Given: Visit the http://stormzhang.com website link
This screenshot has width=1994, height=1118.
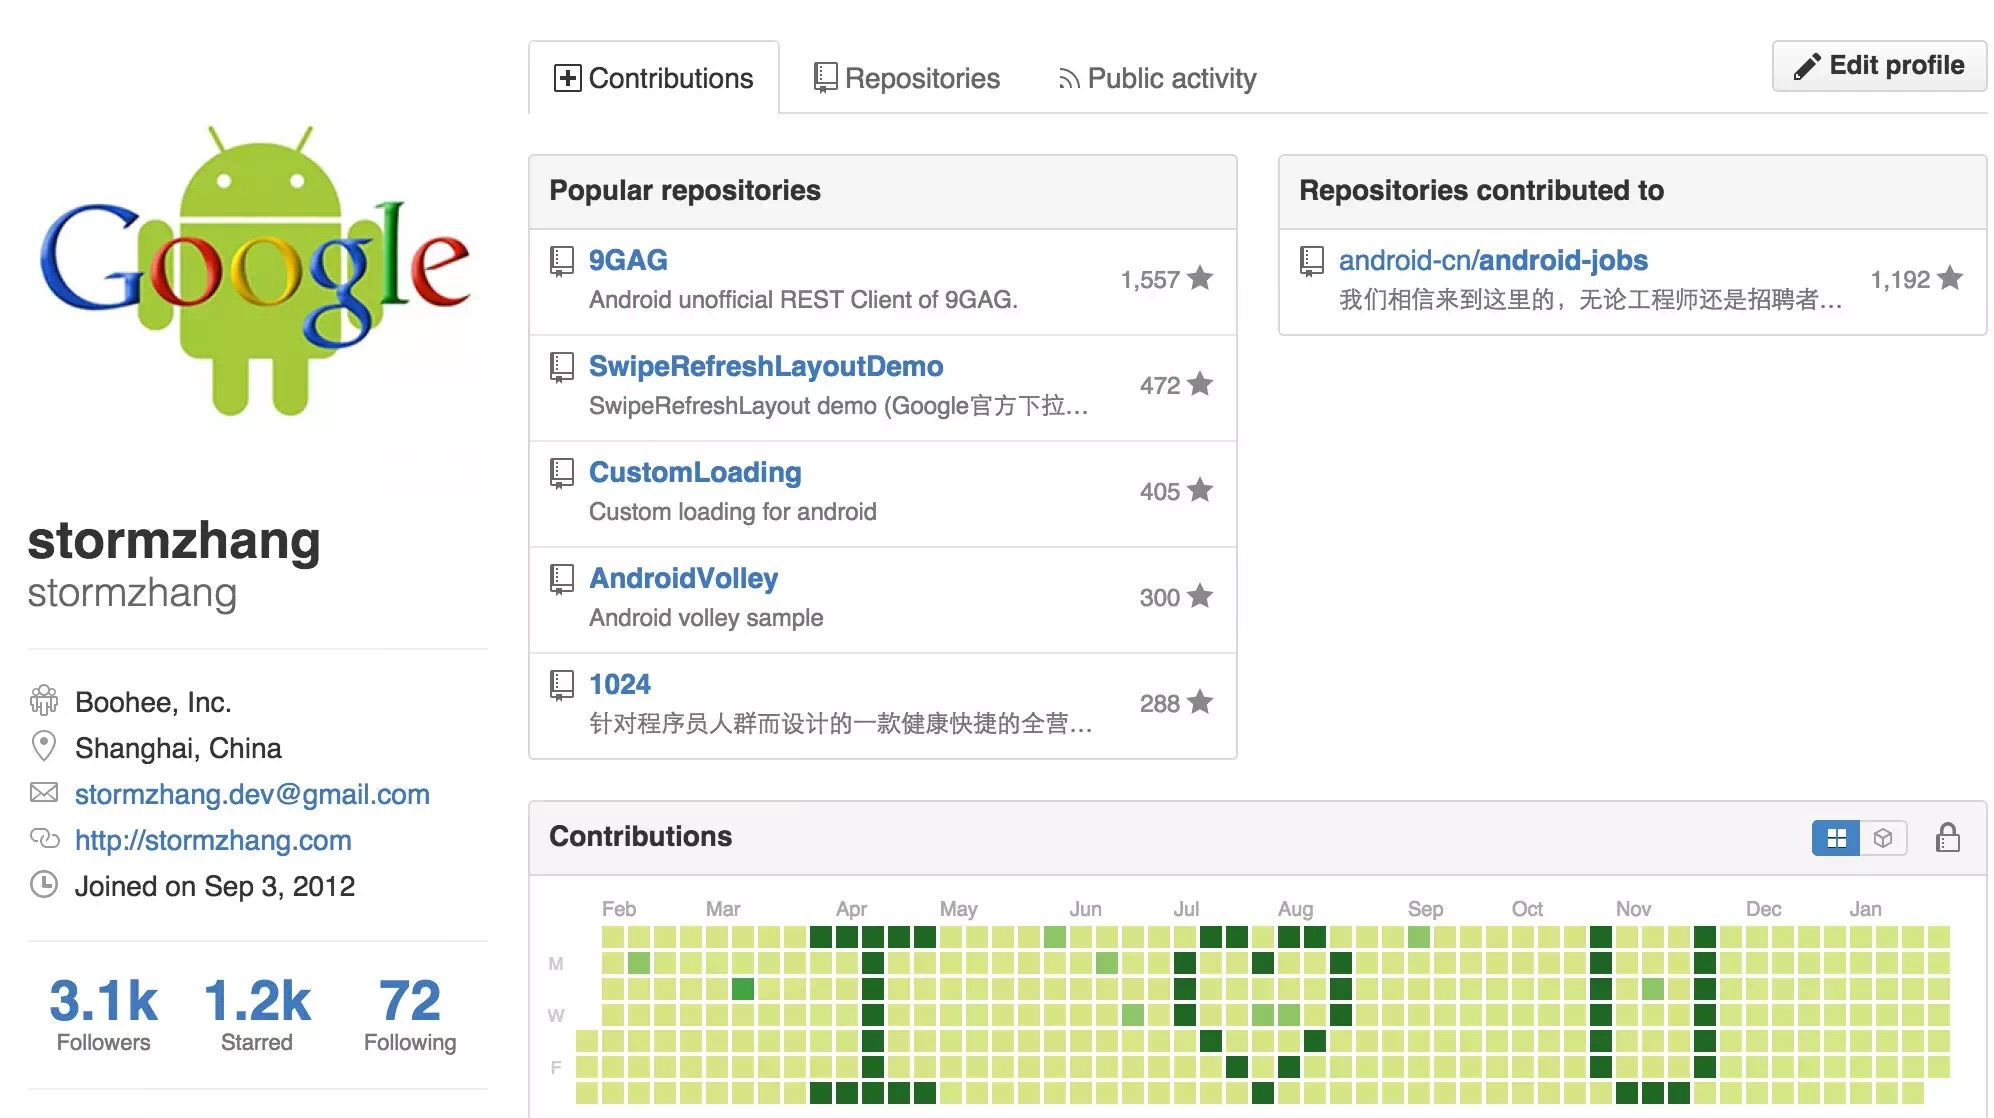Looking at the screenshot, I should pyautogui.click(x=213, y=840).
